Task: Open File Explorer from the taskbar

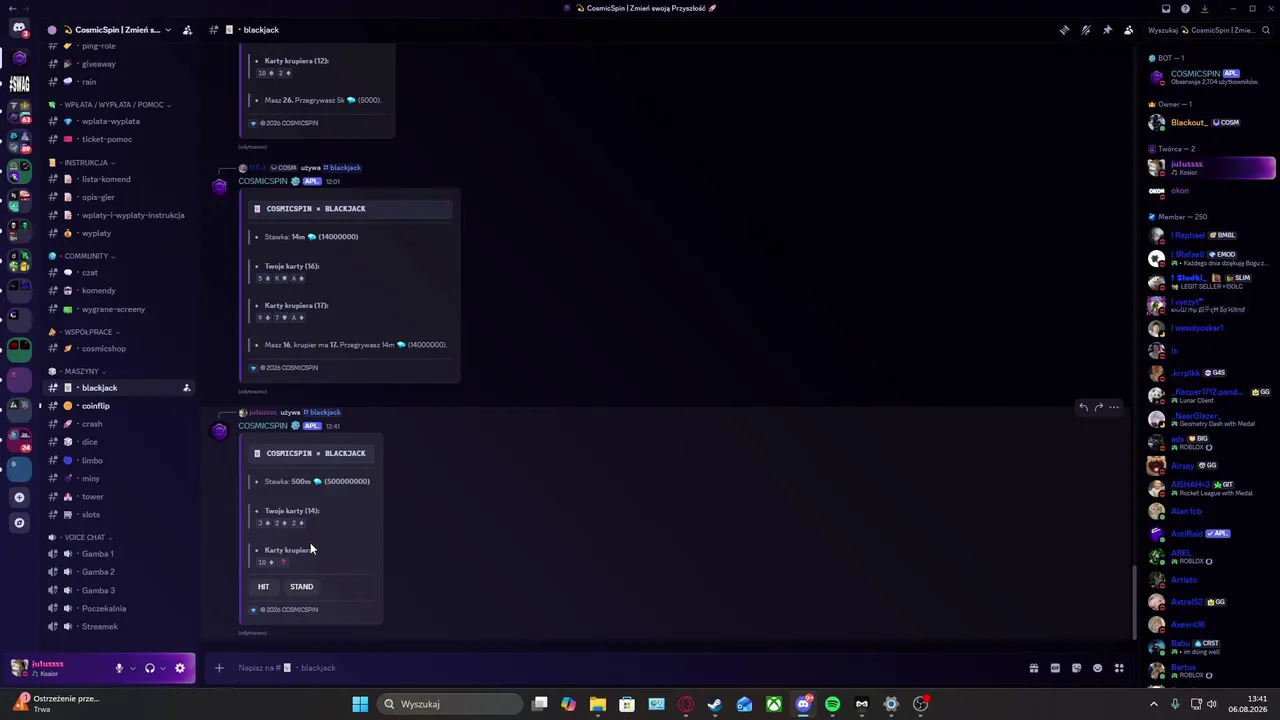Action: point(597,704)
